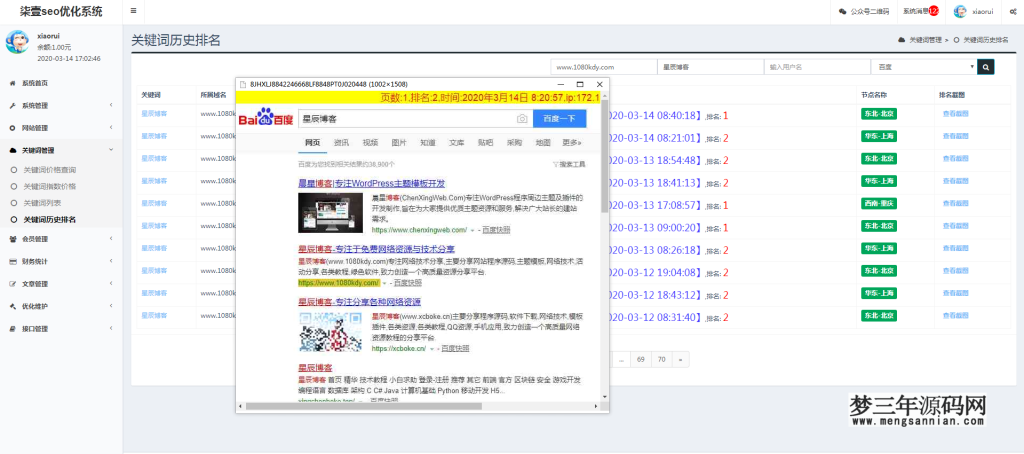Click the circle icon beside 网站管理
Screen dimensions: 1024x454
click(12, 128)
